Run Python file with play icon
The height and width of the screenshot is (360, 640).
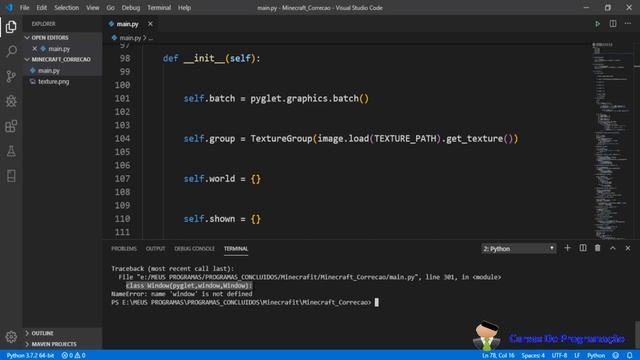pyautogui.click(x=598, y=24)
